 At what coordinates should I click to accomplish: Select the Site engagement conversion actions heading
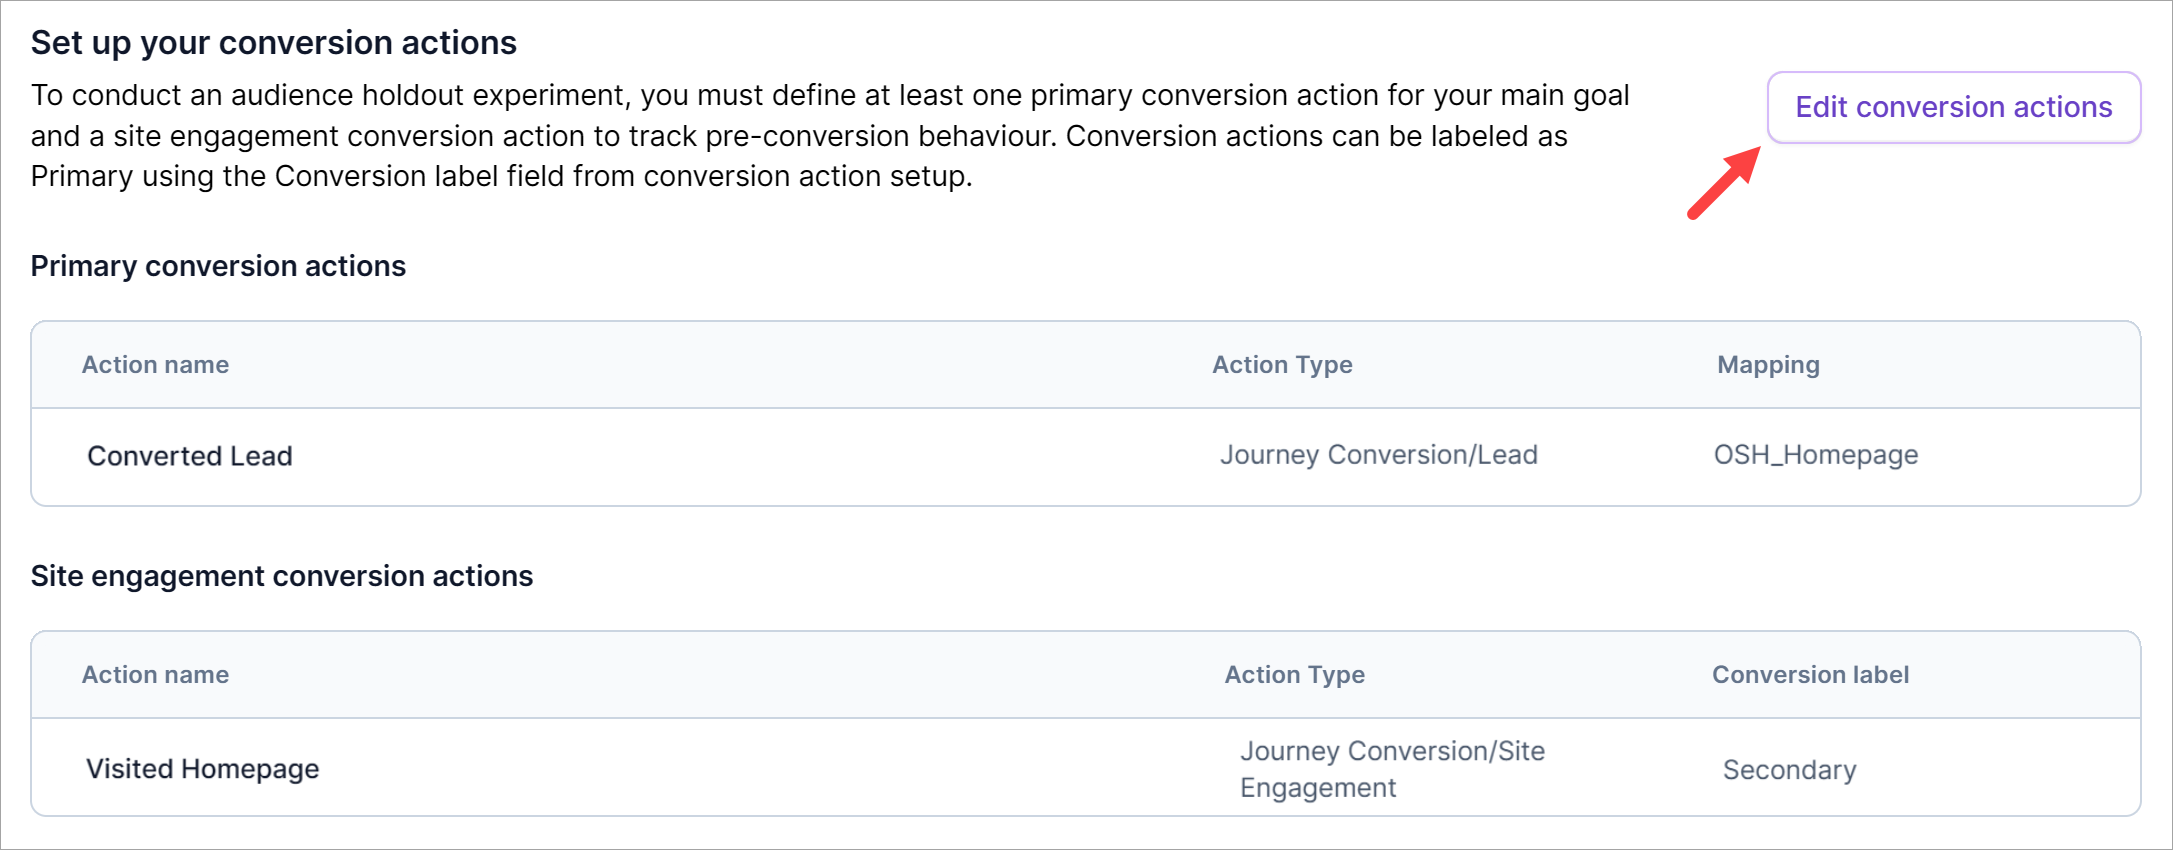click(282, 576)
